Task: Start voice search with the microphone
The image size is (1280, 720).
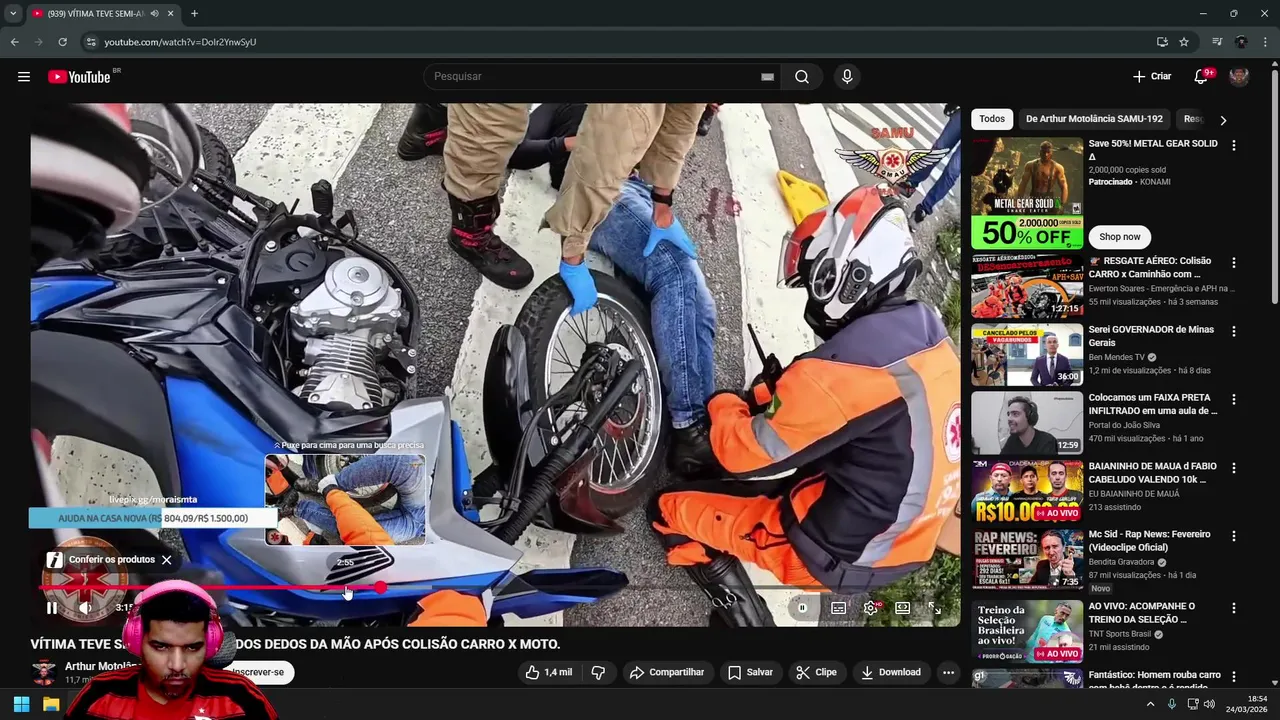Action: pos(847,77)
